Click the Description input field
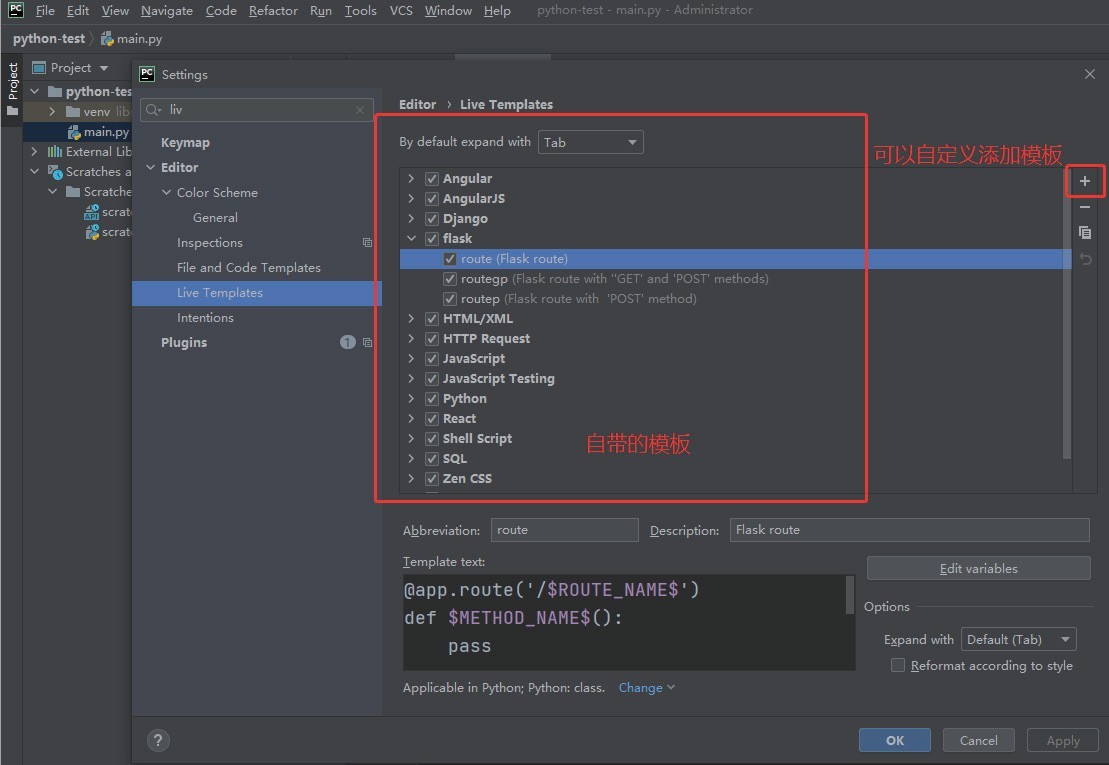Image resolution: width=1109 pixels, height=765 pixels. coord(910,530)
